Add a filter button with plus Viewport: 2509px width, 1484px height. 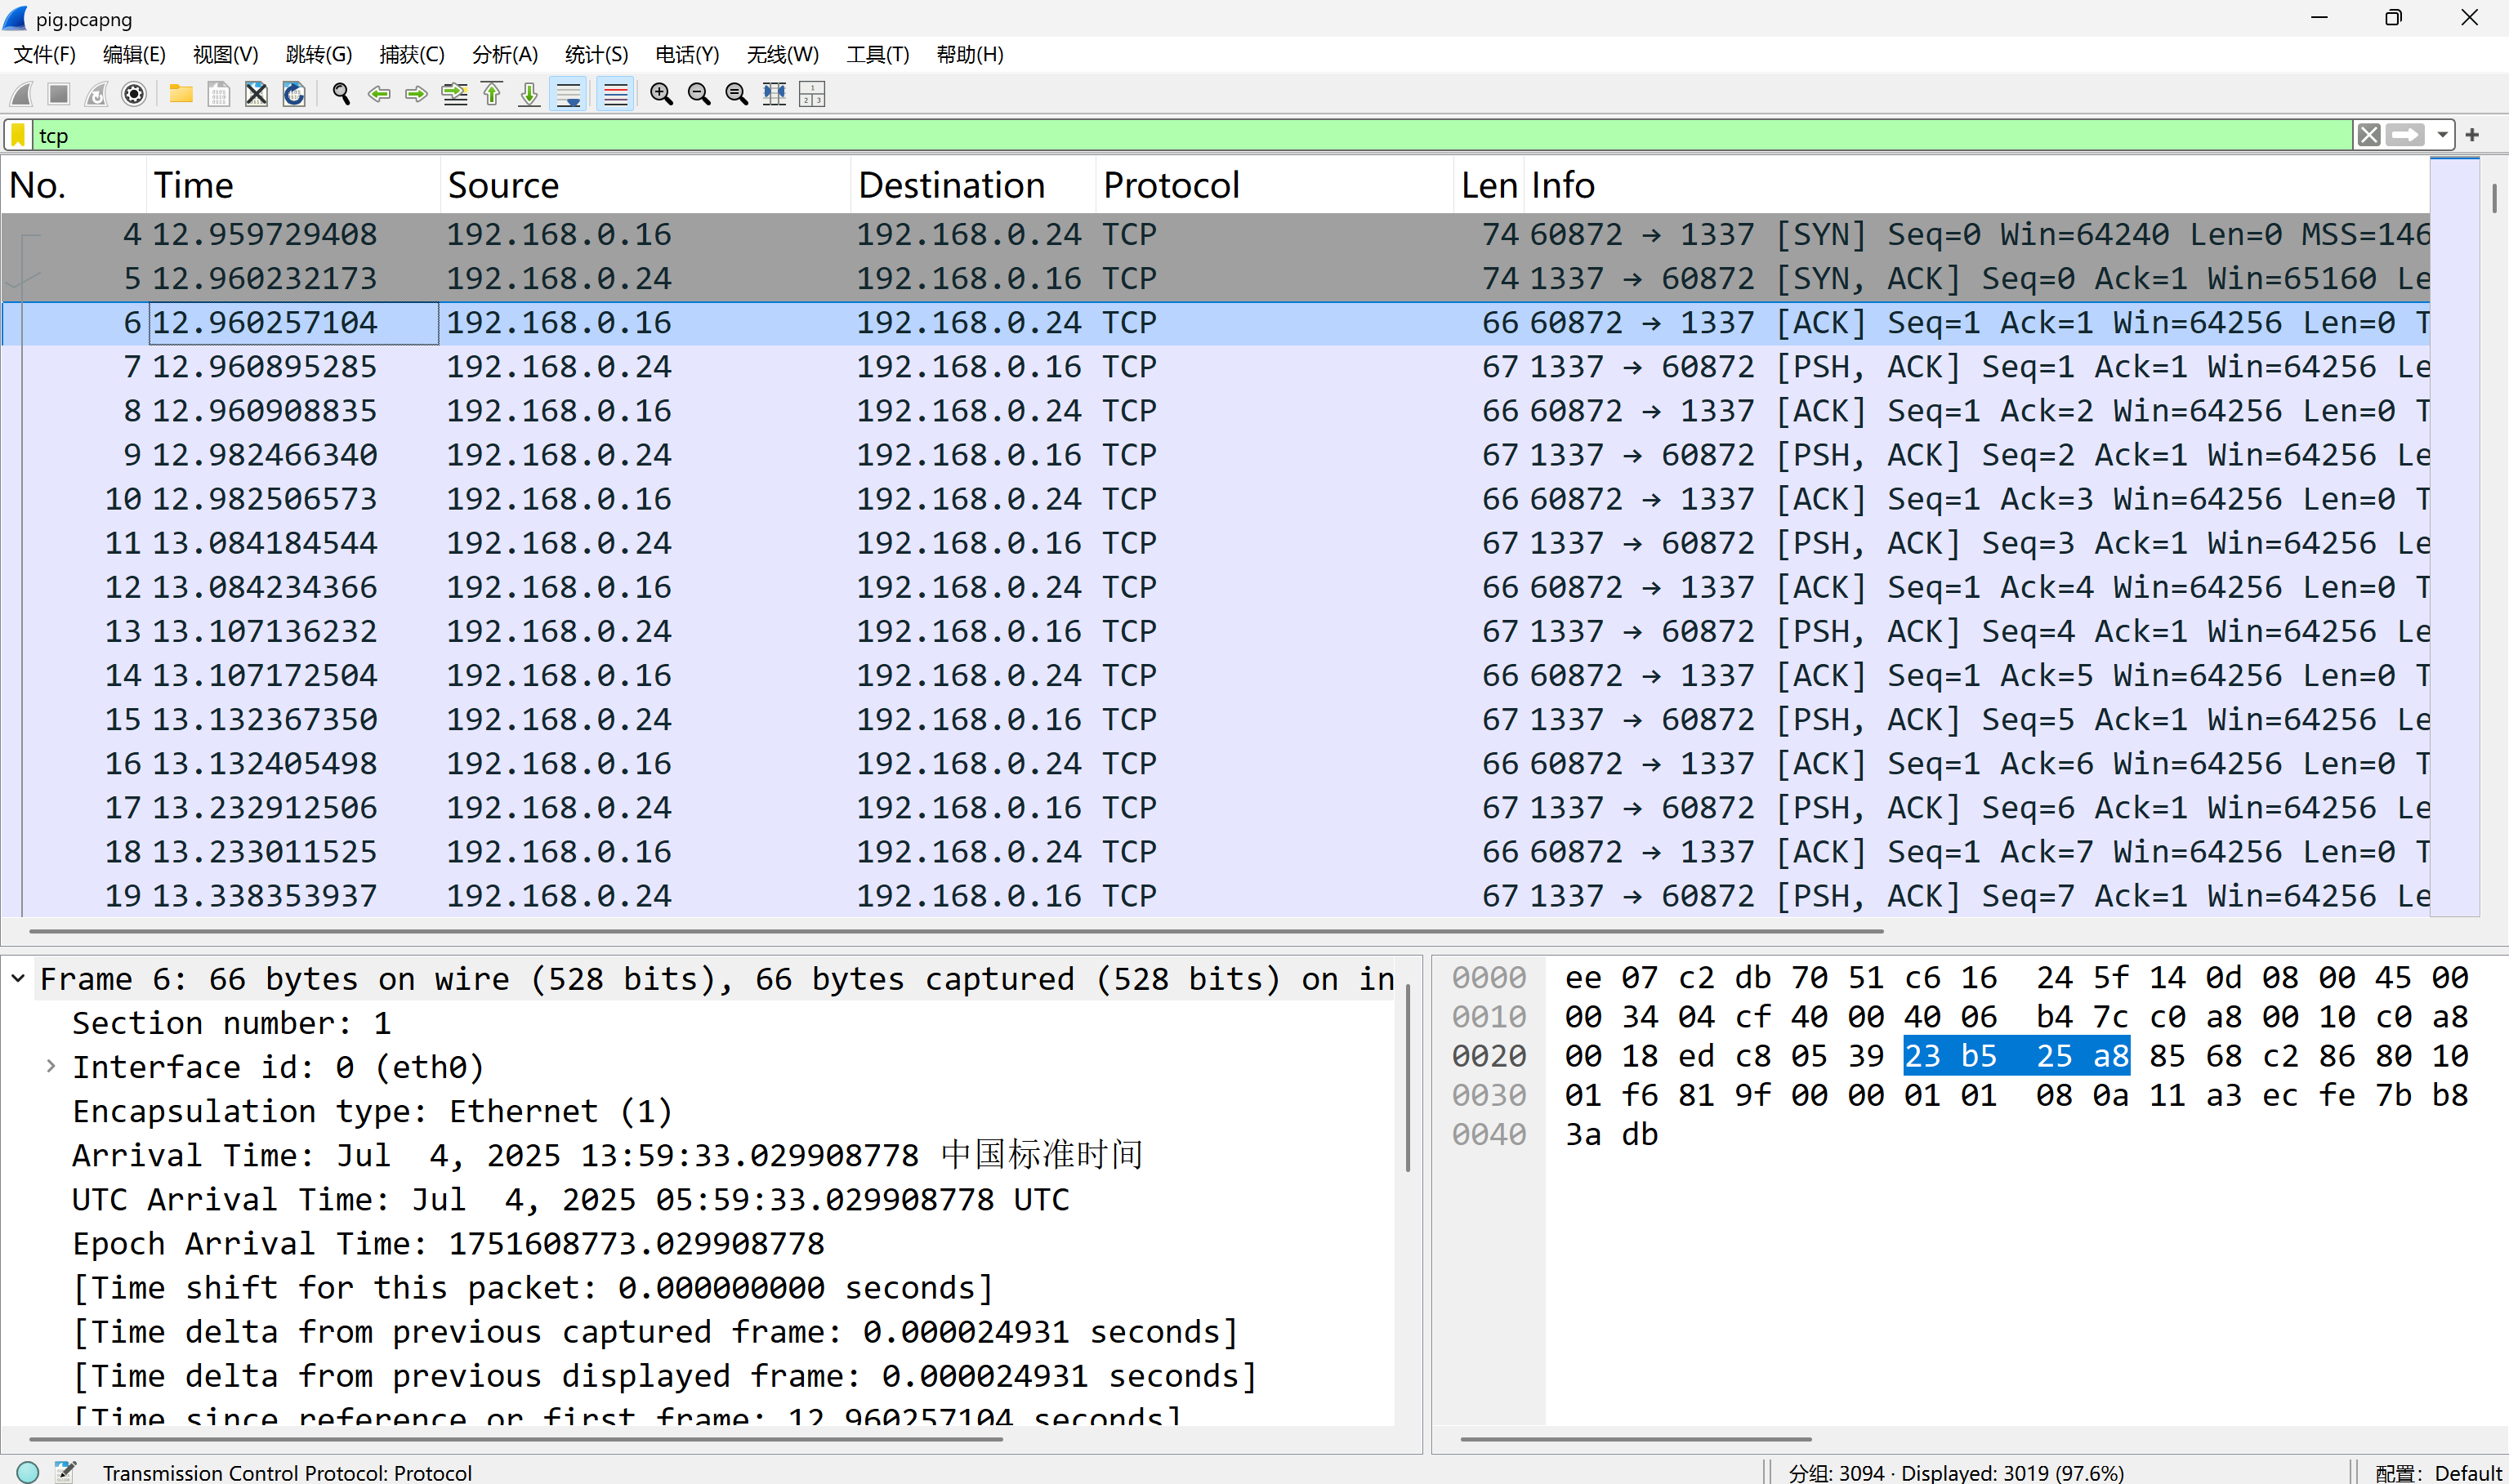pos(2472,135)
